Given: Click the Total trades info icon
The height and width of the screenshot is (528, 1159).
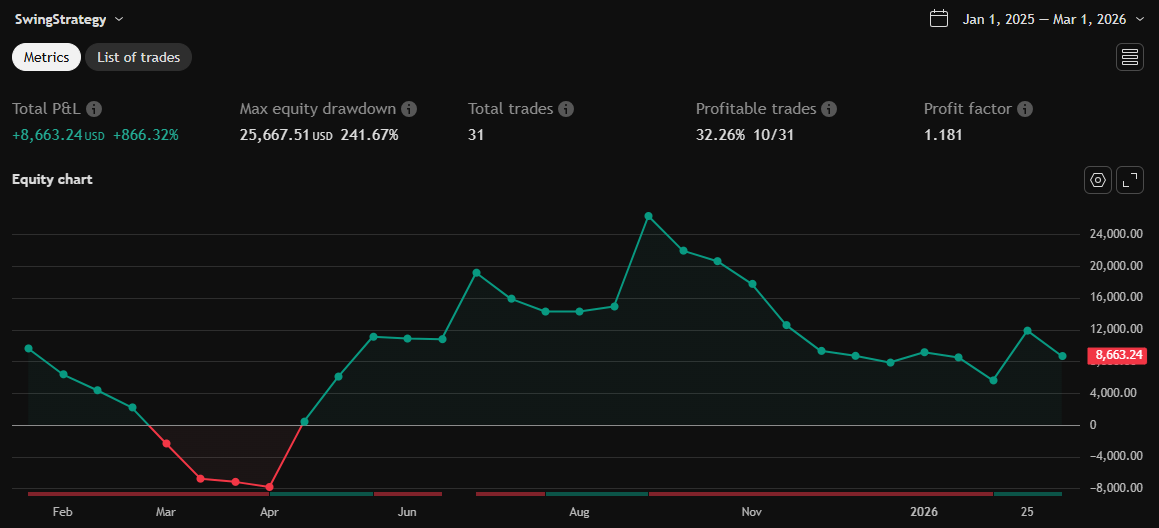Looking at the screenshot, I should pyautogui.click(x=566, y=109).
